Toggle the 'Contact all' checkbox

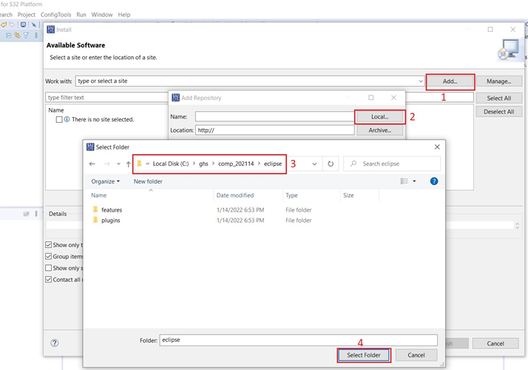(x=48, y=280)
